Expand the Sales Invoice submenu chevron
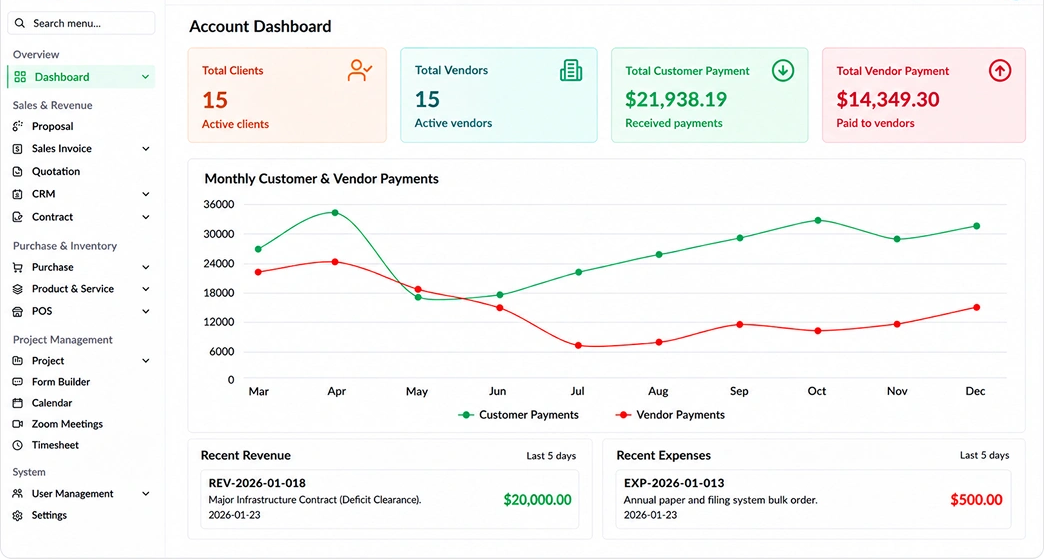 click(146, 149)
